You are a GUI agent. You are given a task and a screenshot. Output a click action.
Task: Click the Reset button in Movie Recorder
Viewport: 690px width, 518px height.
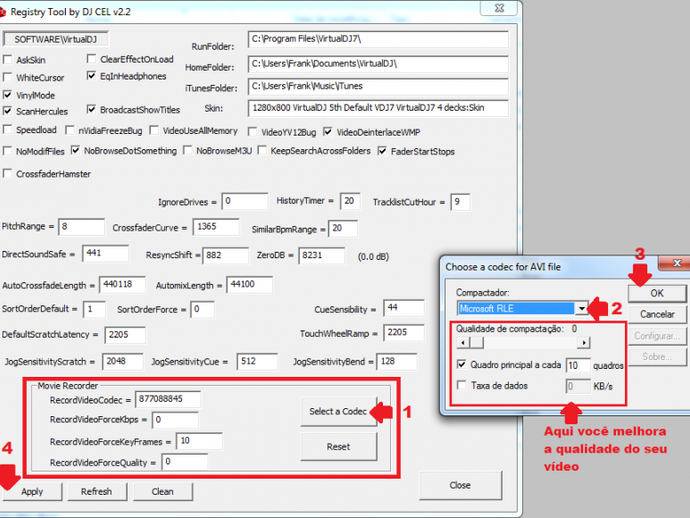[x=338, y=447]
